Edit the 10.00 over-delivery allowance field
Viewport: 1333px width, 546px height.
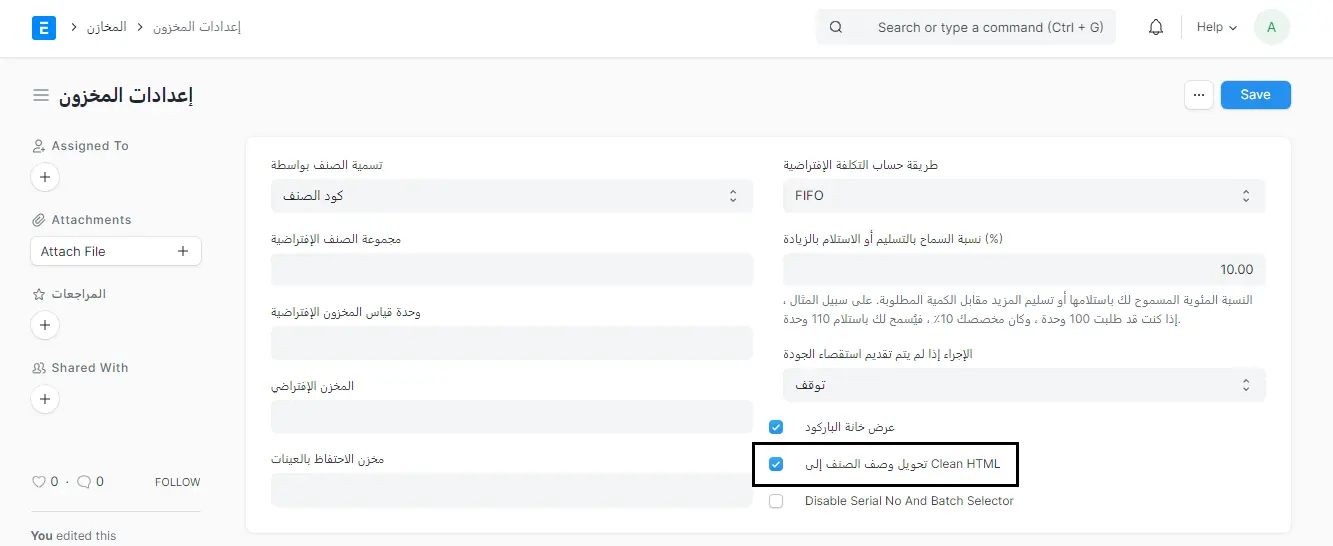(x=1024, y=270)
